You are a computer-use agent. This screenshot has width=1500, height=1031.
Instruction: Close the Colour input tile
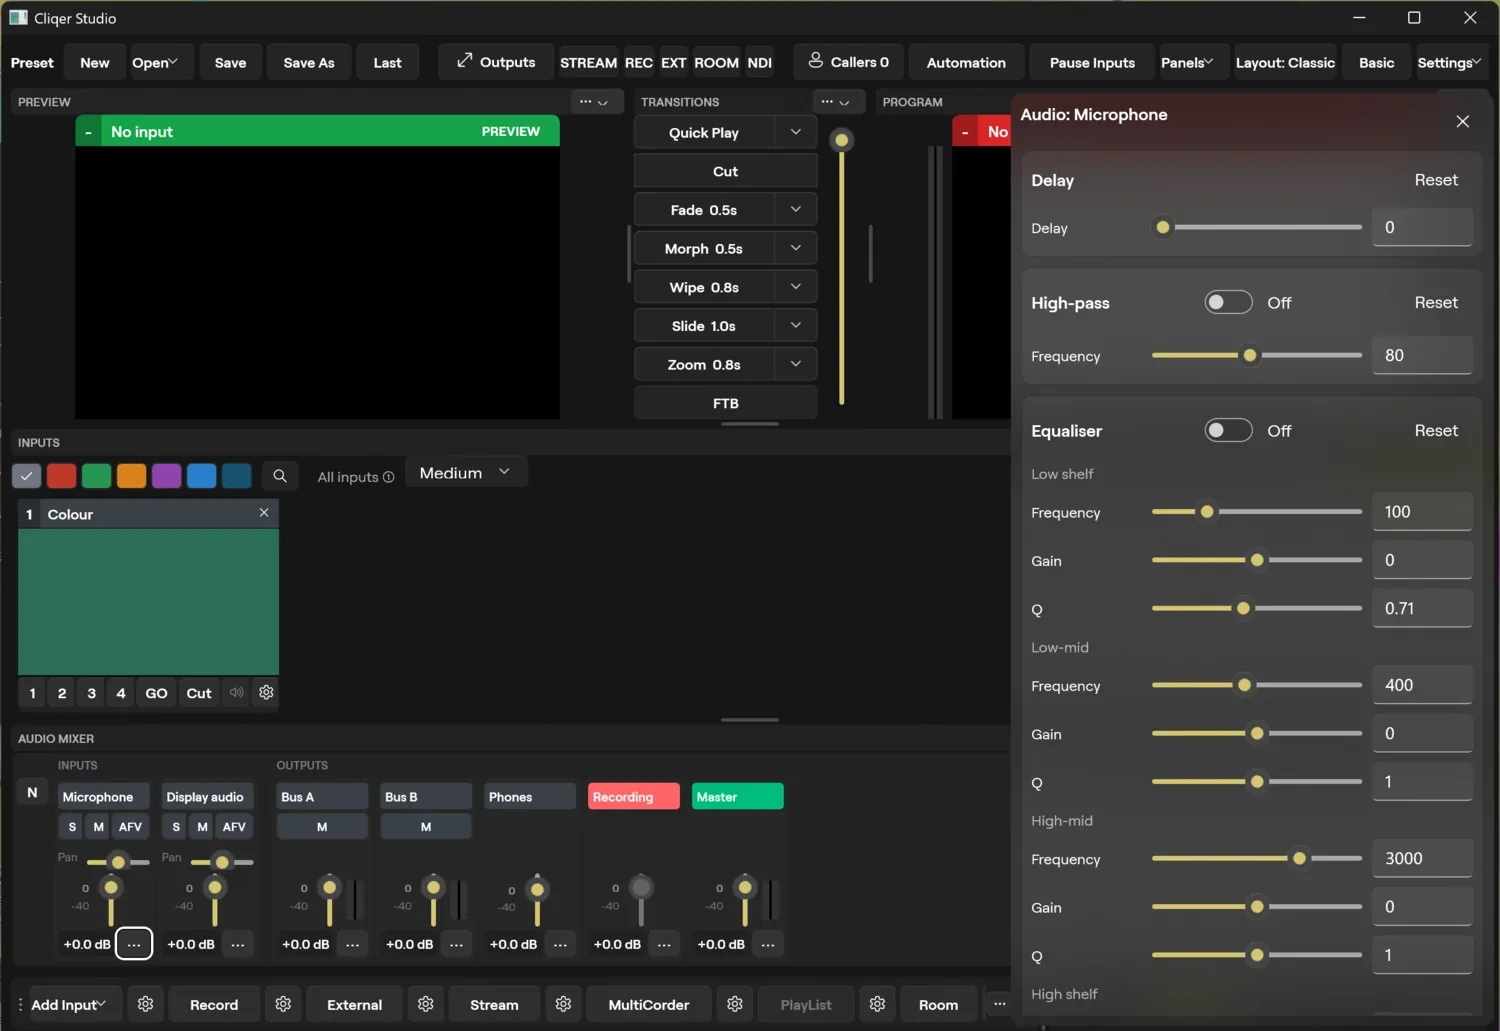[x=264, y=513]
